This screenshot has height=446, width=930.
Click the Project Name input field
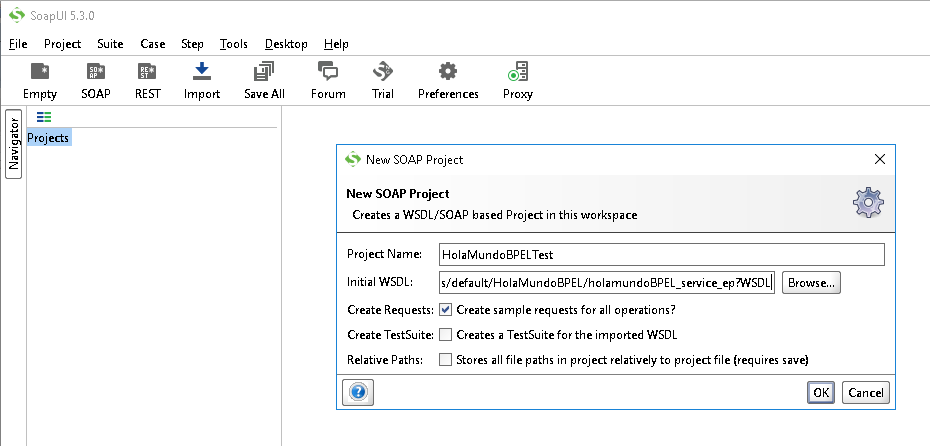tap(662, 254)
